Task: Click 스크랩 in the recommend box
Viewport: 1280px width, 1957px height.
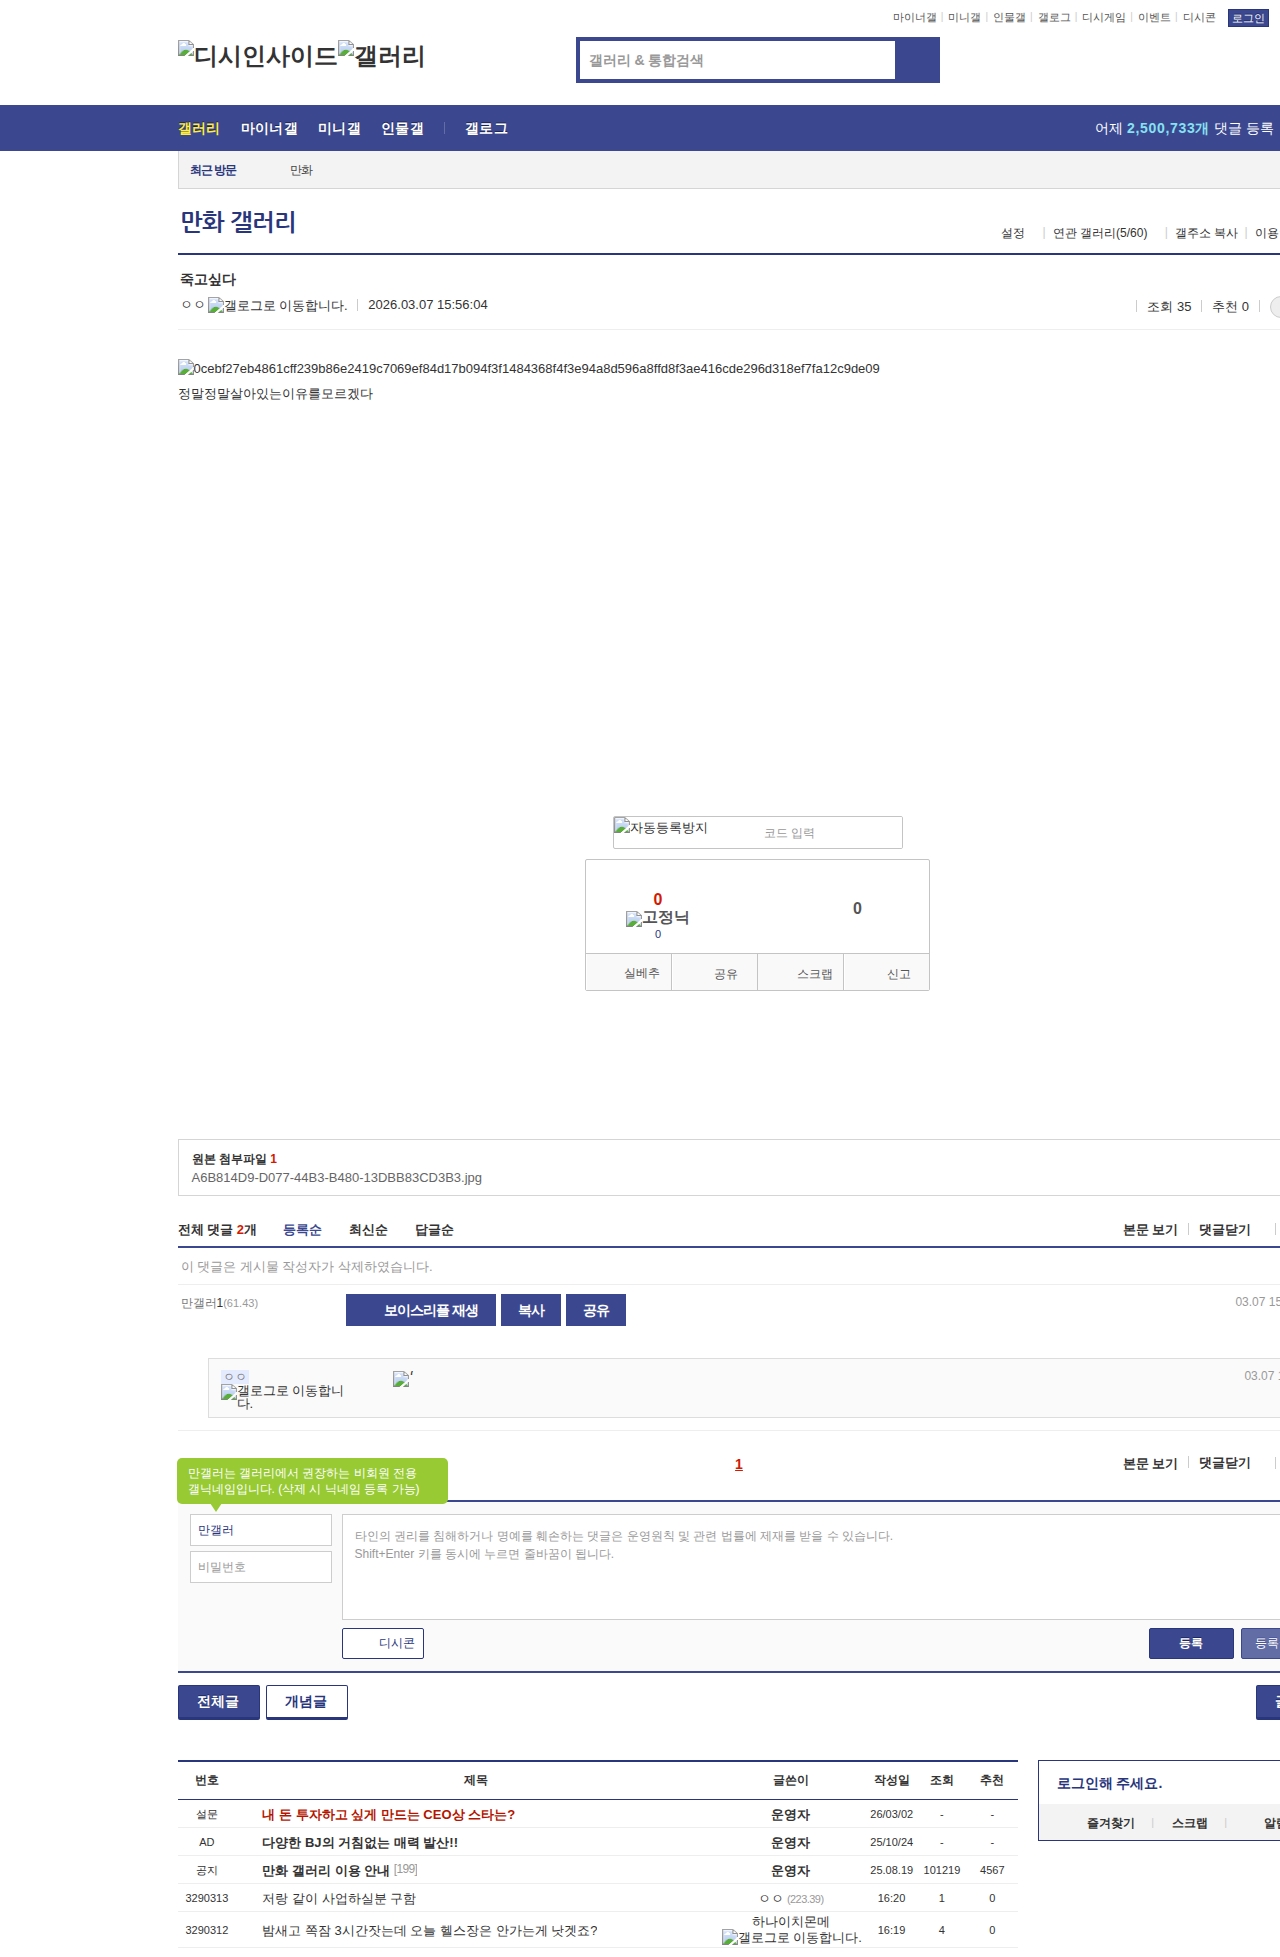Action: (801, 973)
